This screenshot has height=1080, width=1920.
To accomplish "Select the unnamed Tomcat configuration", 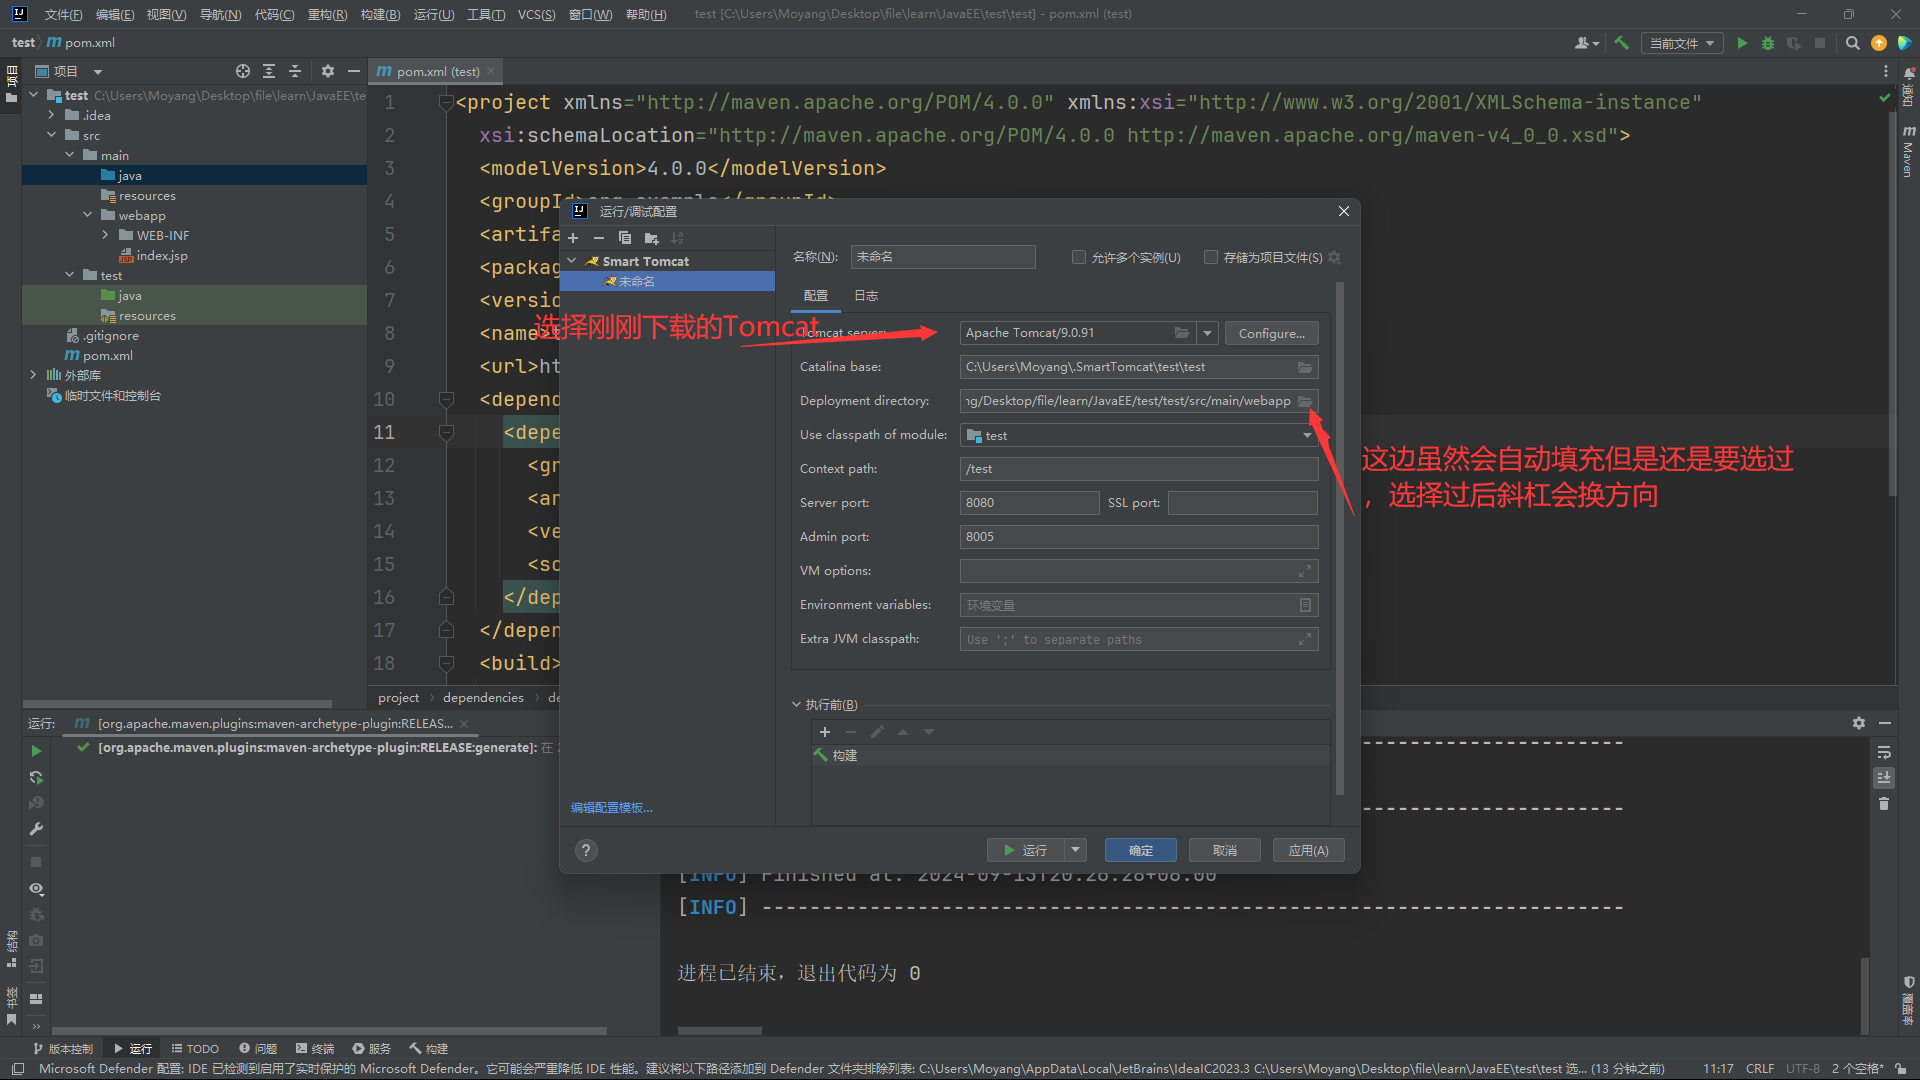I will click(667, 281).
